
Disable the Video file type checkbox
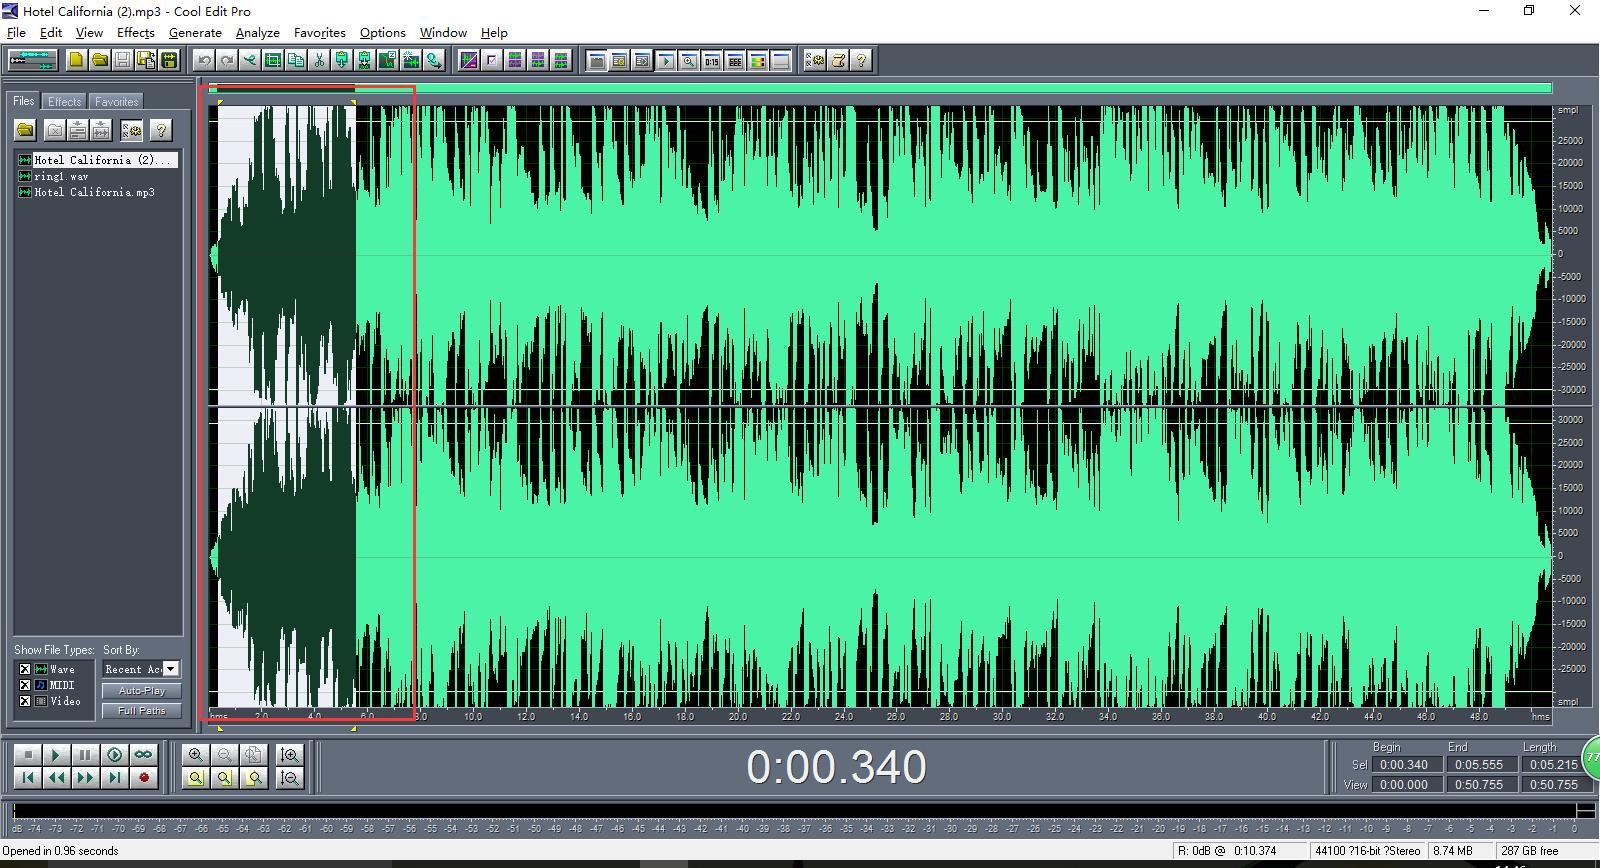click(25, 701)
